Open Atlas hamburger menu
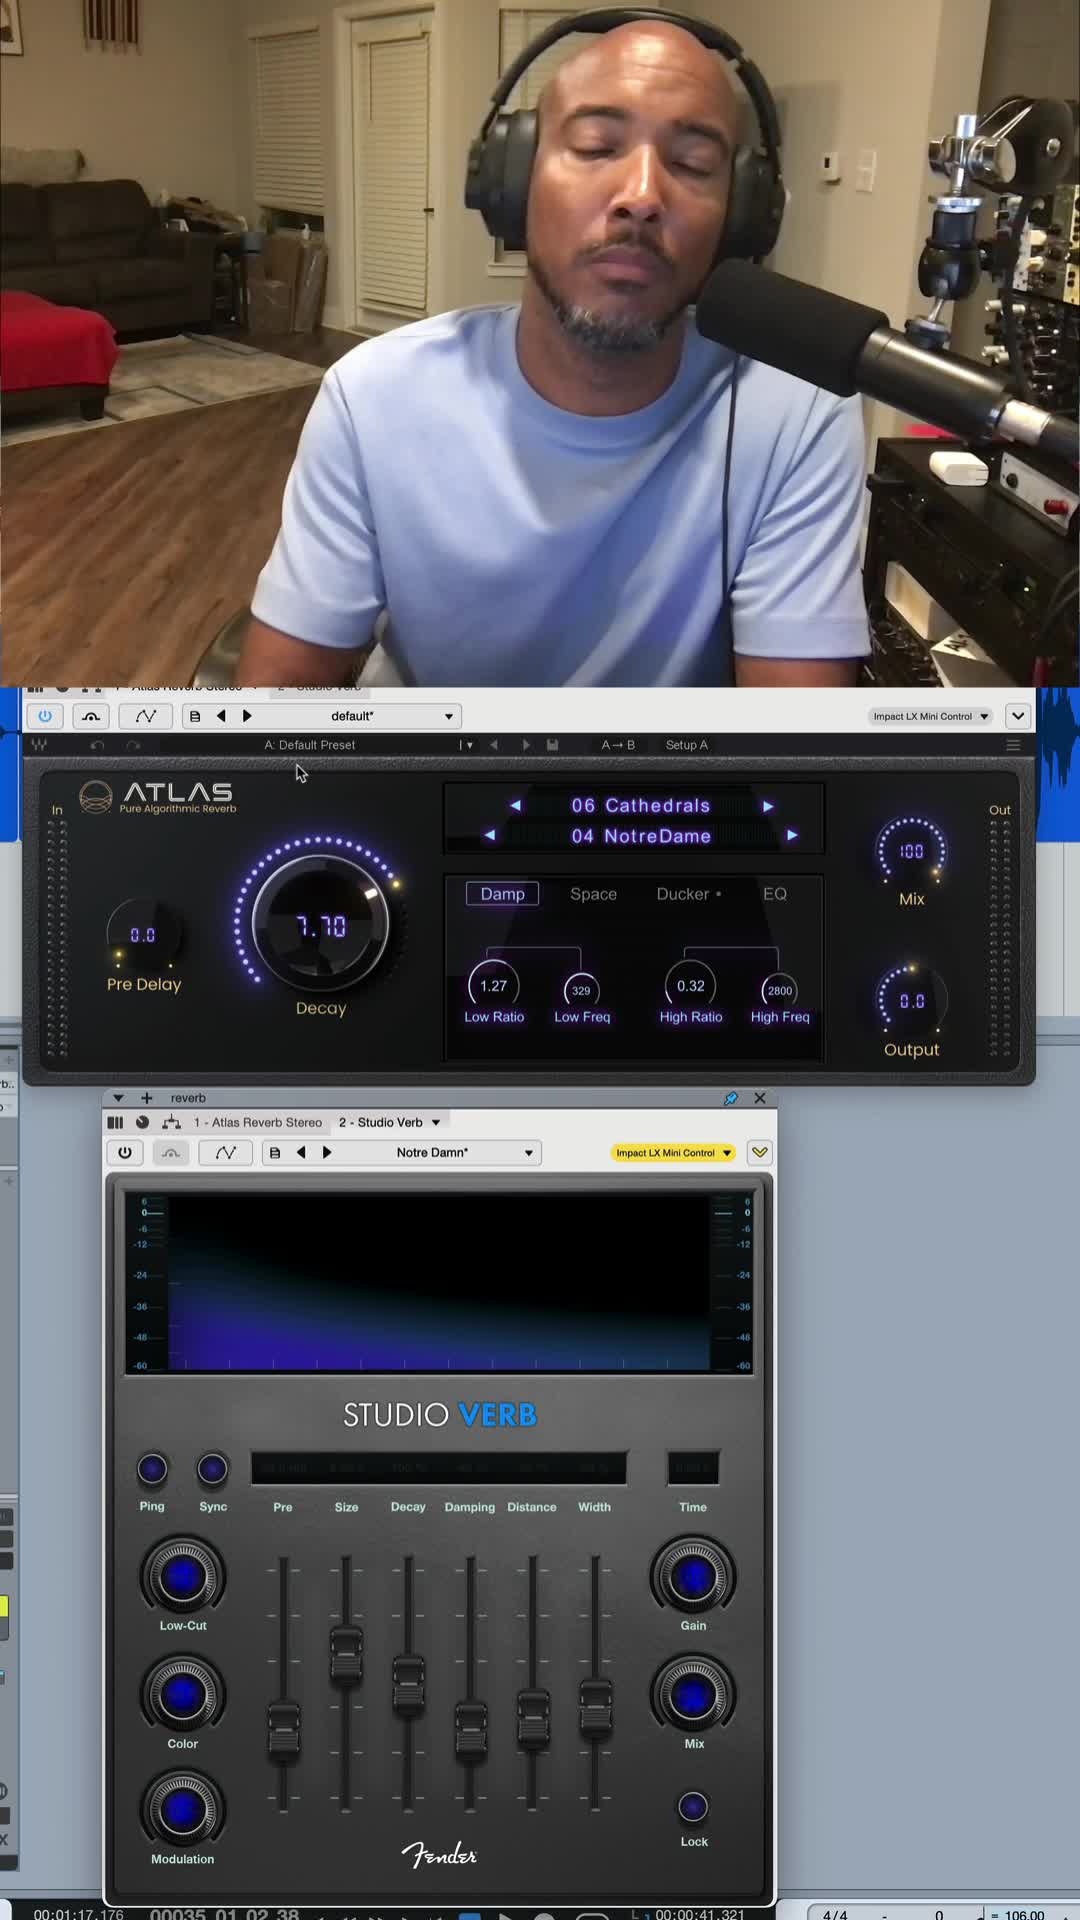1080x1920 pixels. [x=1013, y=745]
